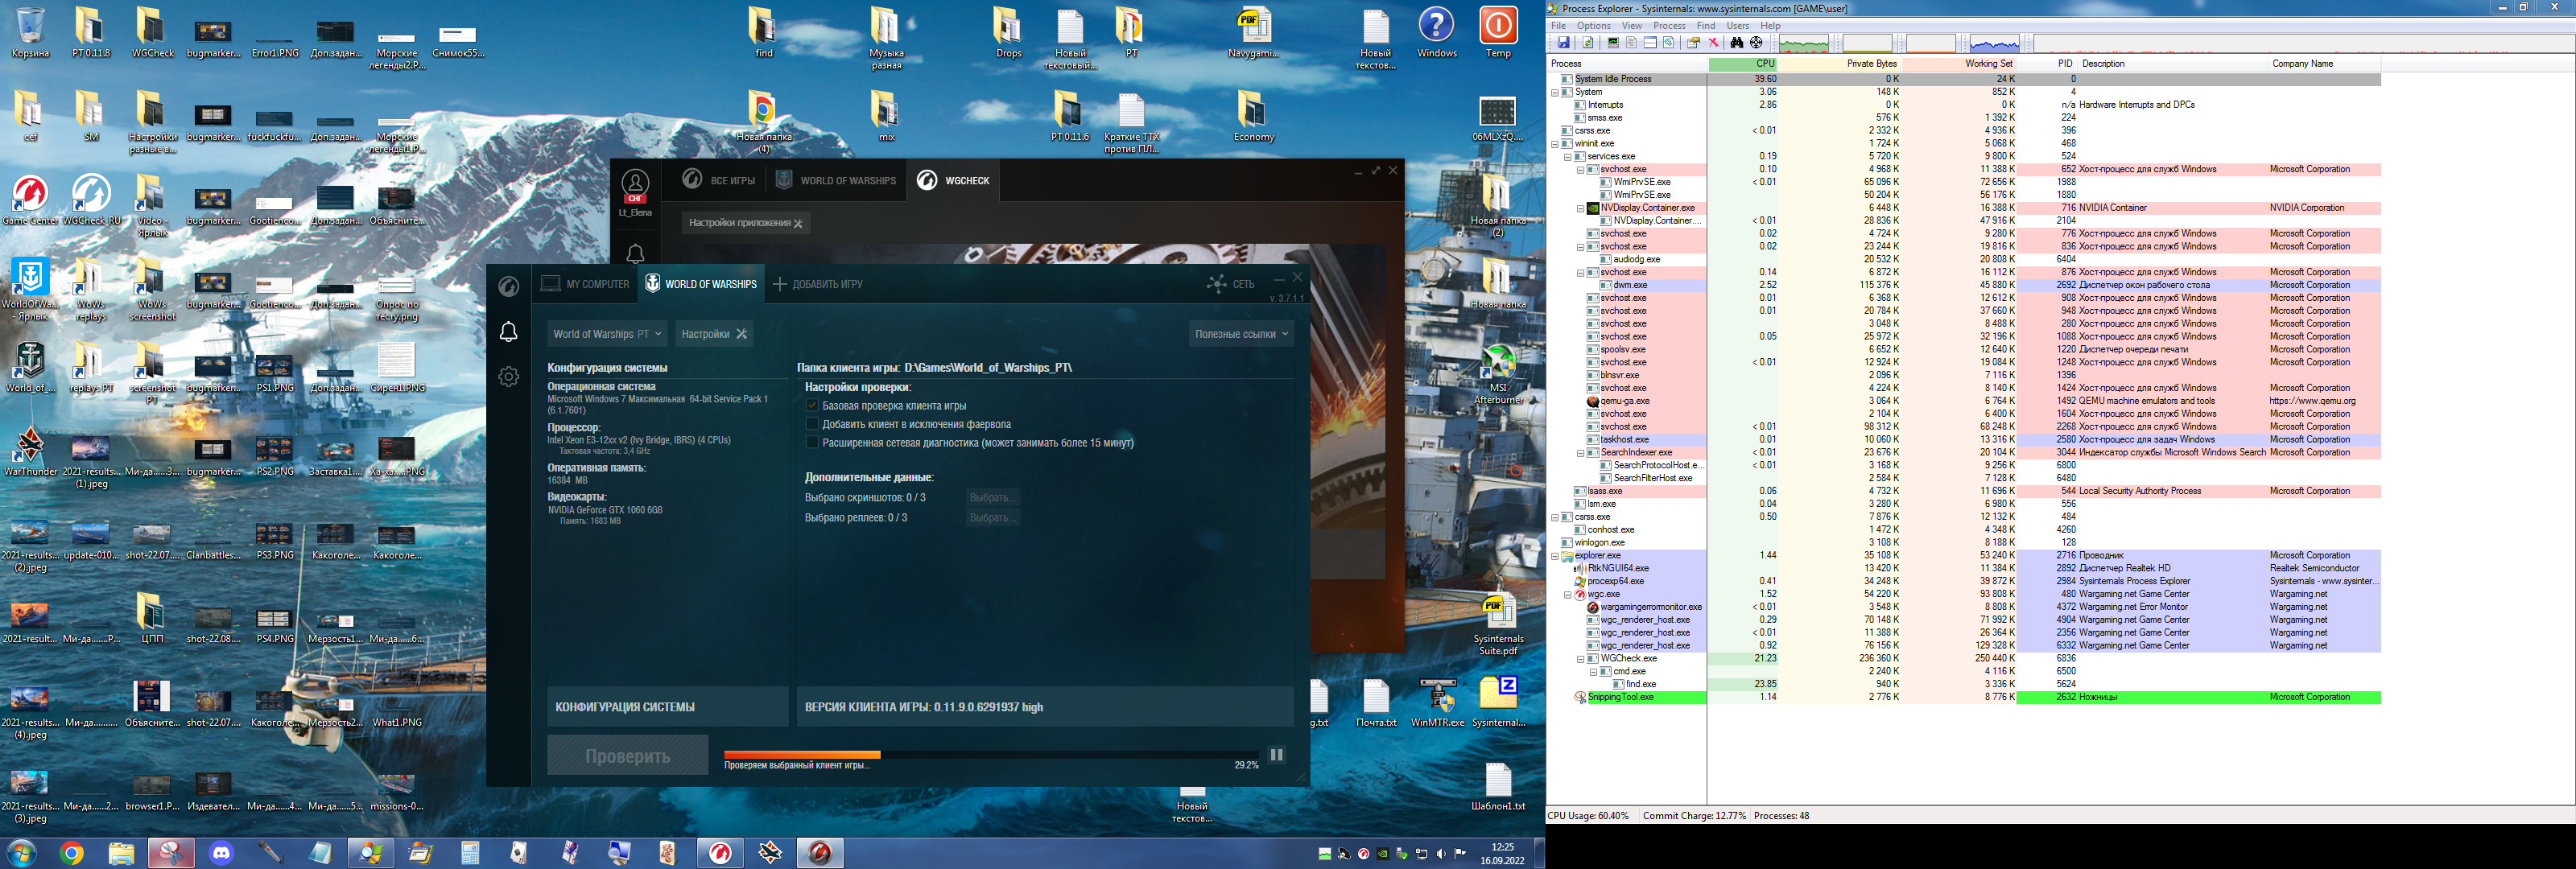The image size is (2576, 869).
Task: Enable Расширенная сетевая диагностика checkbox
Action: click(x=812, y=442)
